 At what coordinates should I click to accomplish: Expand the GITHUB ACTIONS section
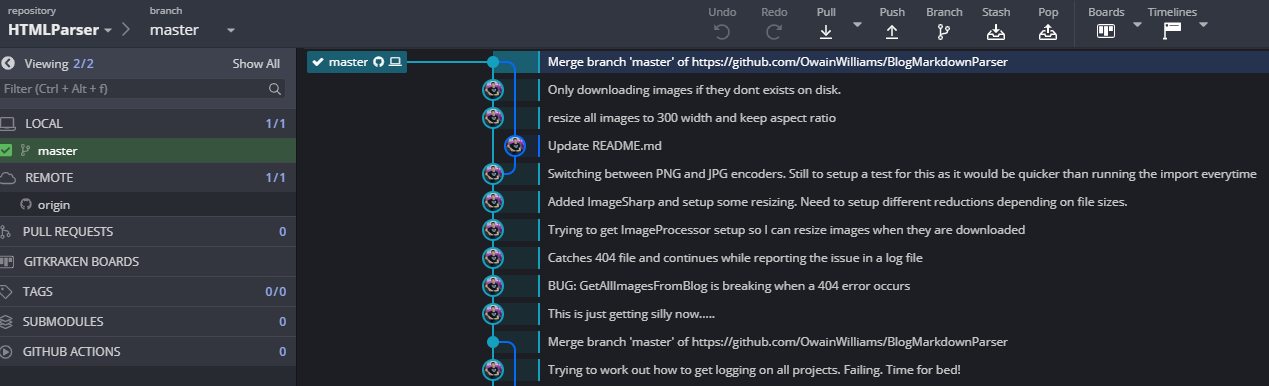(148, 352)
